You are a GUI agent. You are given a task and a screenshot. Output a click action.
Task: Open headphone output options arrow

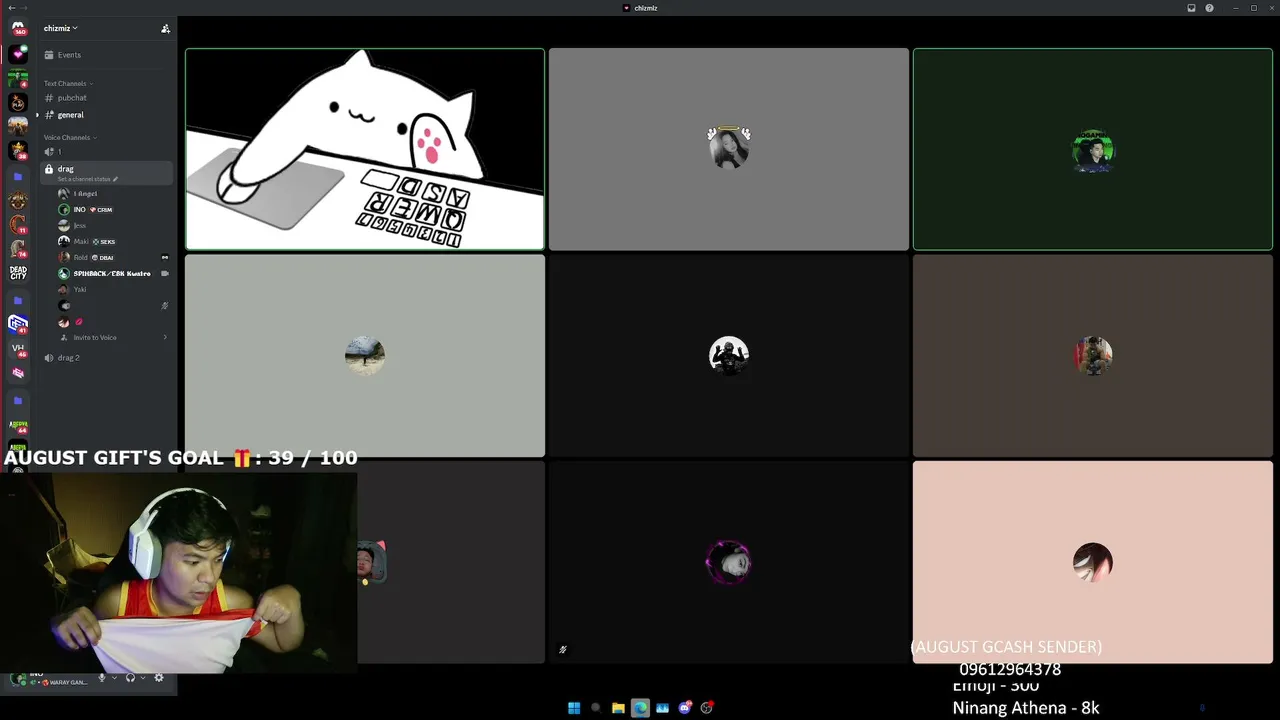click(143, 679)
